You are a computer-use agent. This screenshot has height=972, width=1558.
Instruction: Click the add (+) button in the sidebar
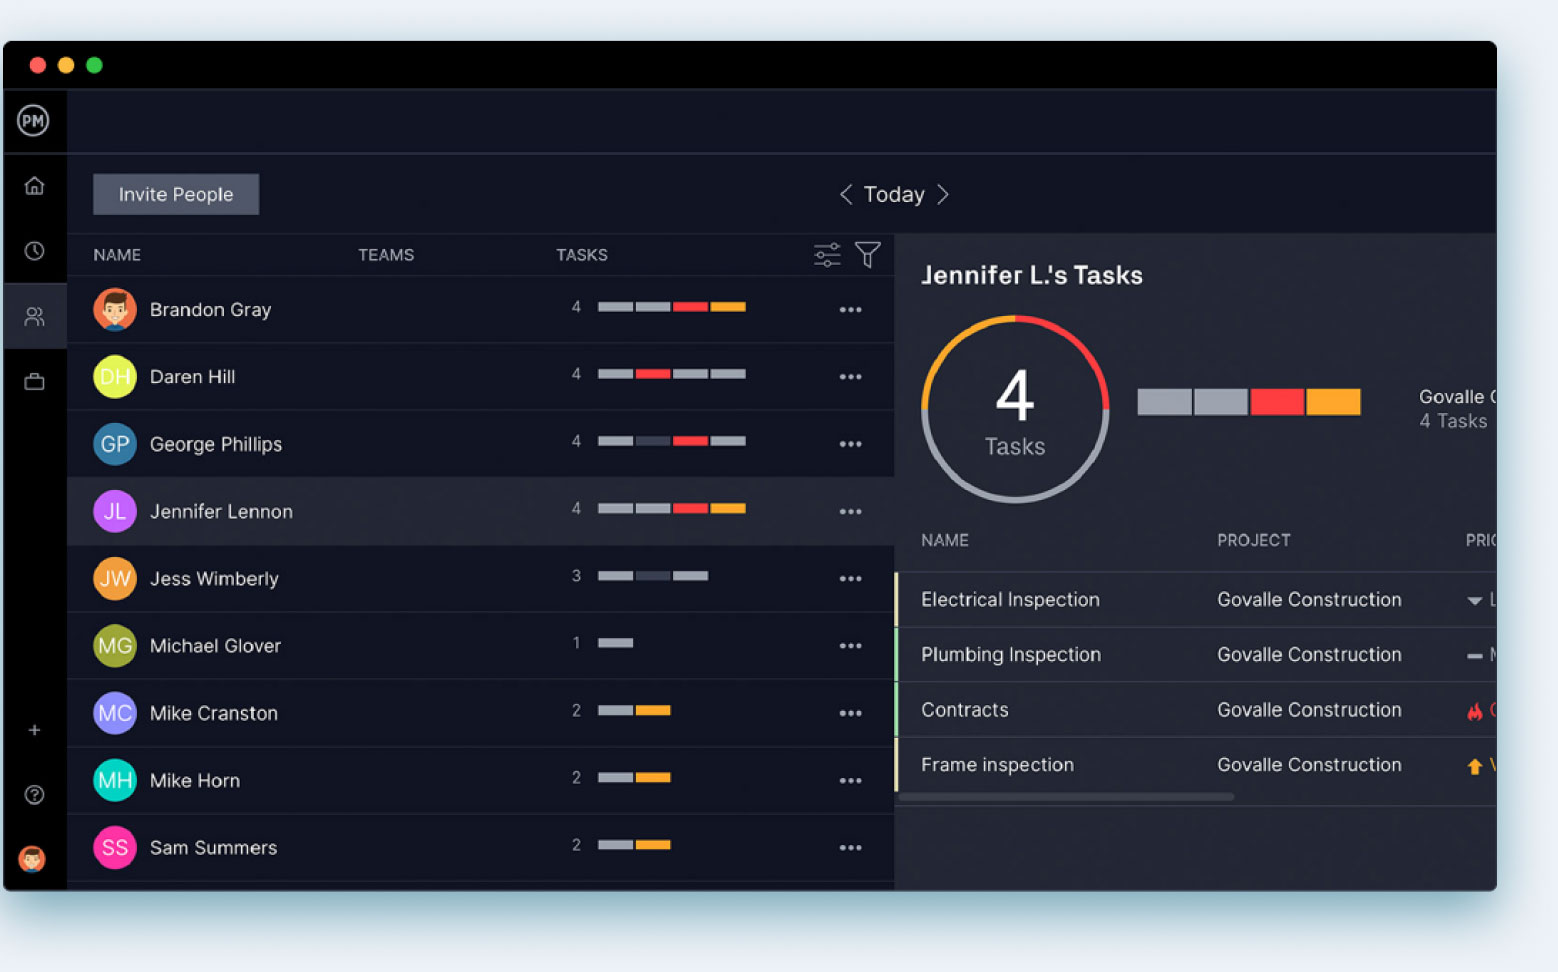tap(35, 730)
